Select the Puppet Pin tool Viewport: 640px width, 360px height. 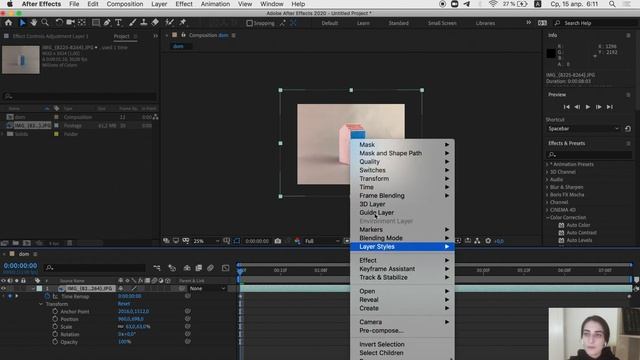(x=182, y=23)
